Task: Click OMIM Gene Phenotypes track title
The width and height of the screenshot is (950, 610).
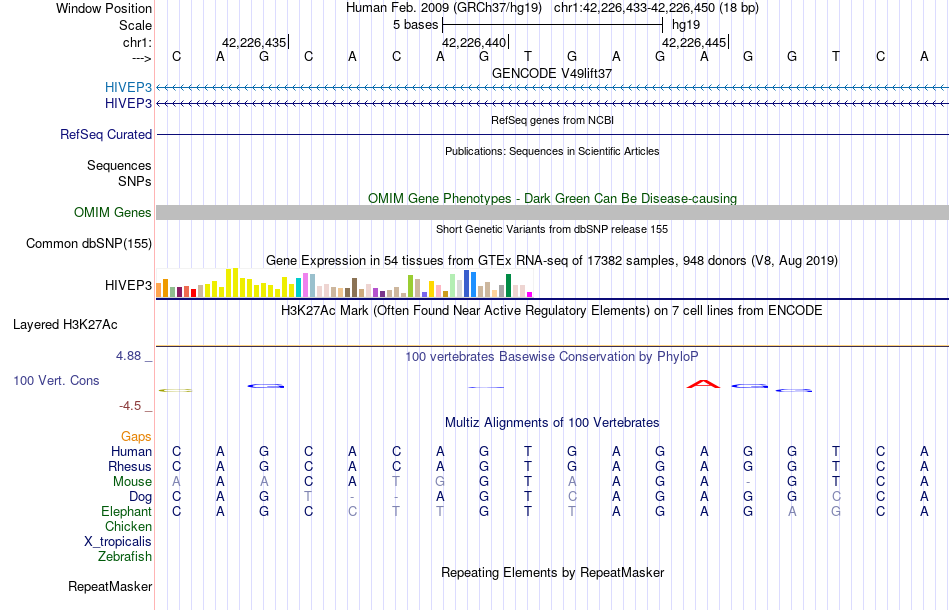Action: pos(552,198)
